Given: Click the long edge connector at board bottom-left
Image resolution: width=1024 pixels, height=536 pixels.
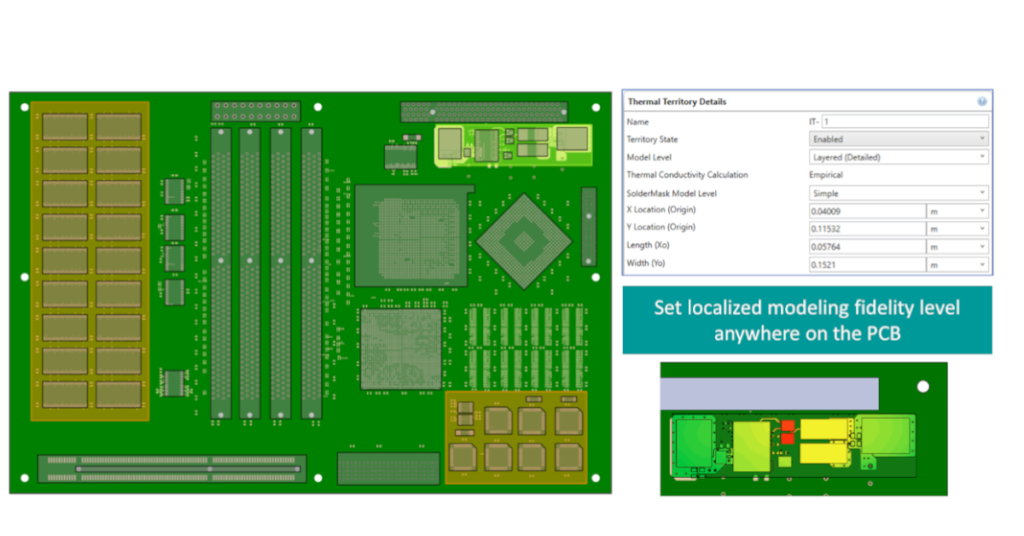Looking at the screenshot, I should click(x=172, y=466).
